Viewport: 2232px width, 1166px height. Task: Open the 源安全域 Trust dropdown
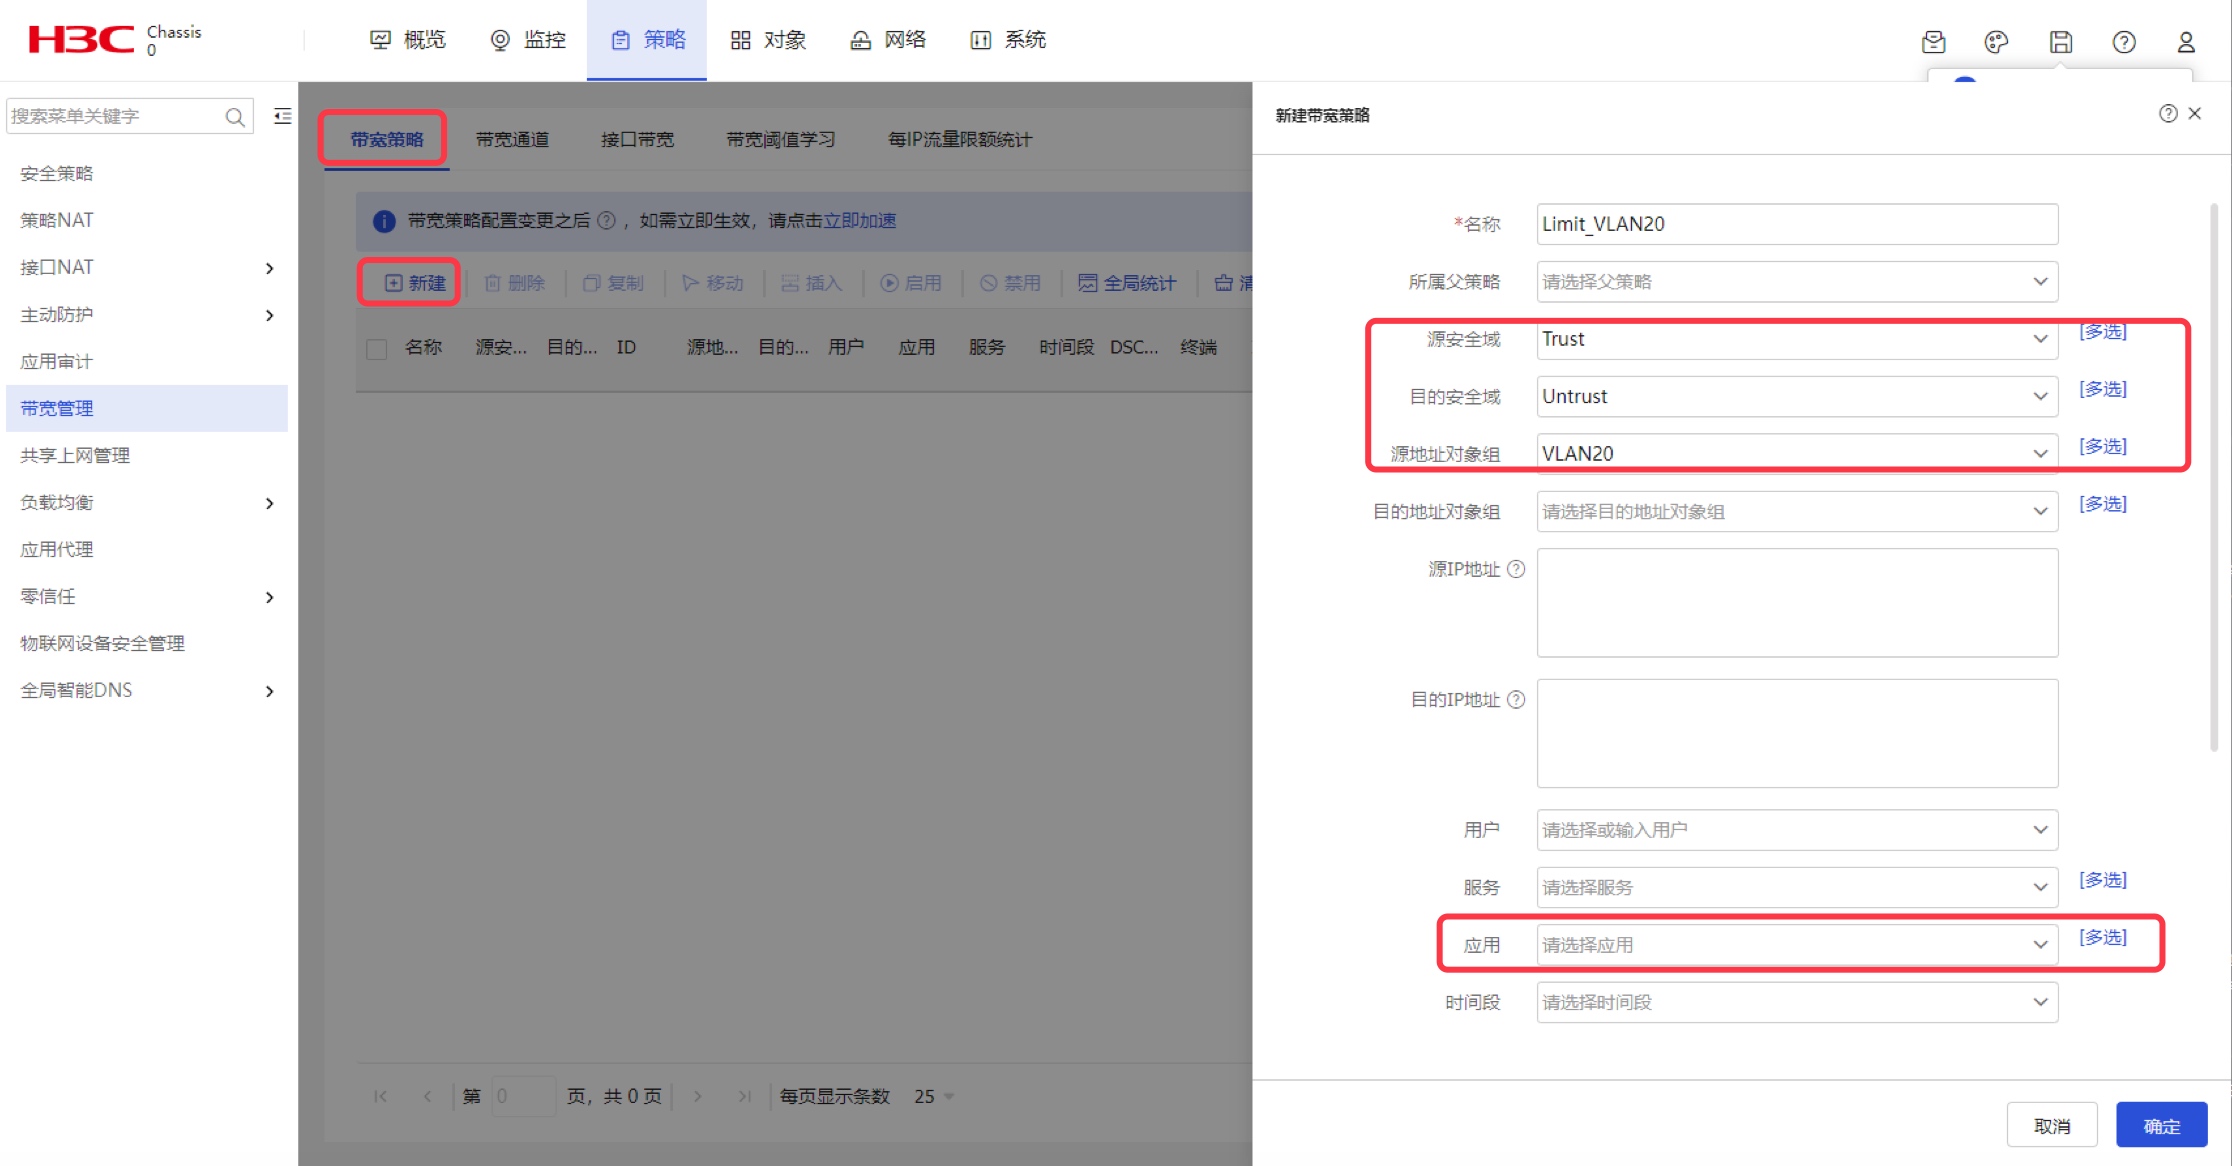coord(1797,339)
